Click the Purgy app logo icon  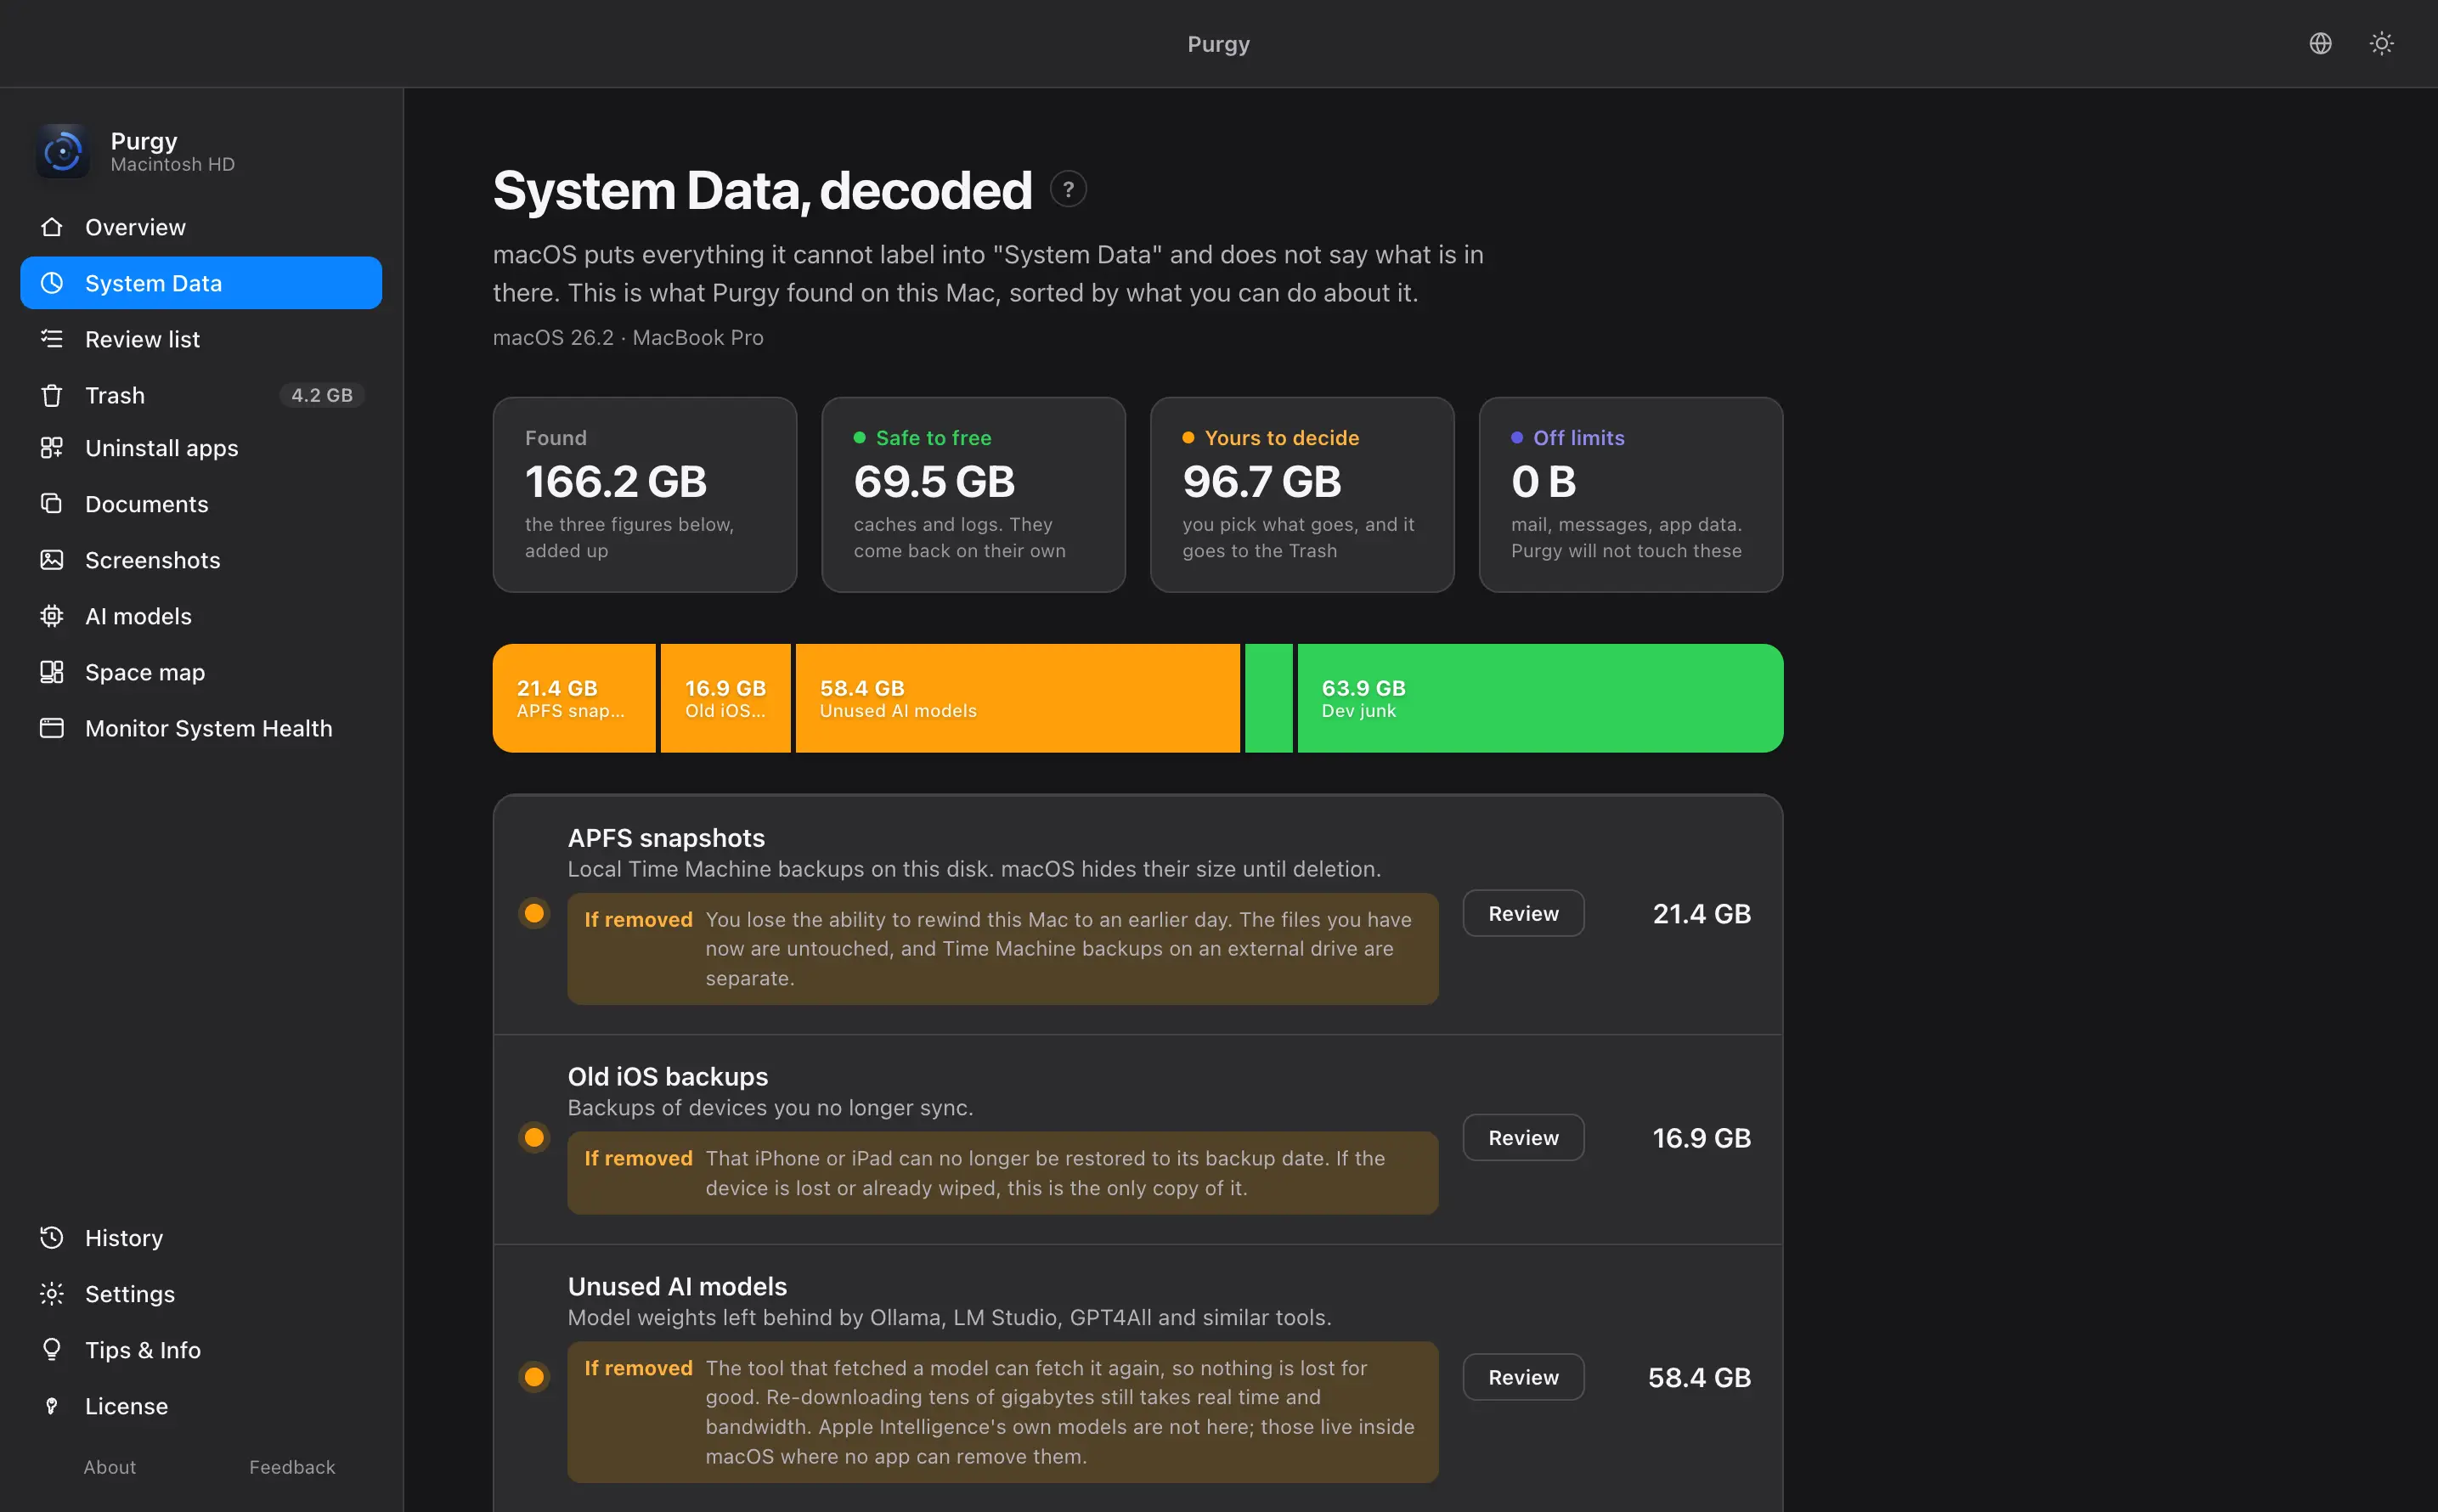pos(62,151)
